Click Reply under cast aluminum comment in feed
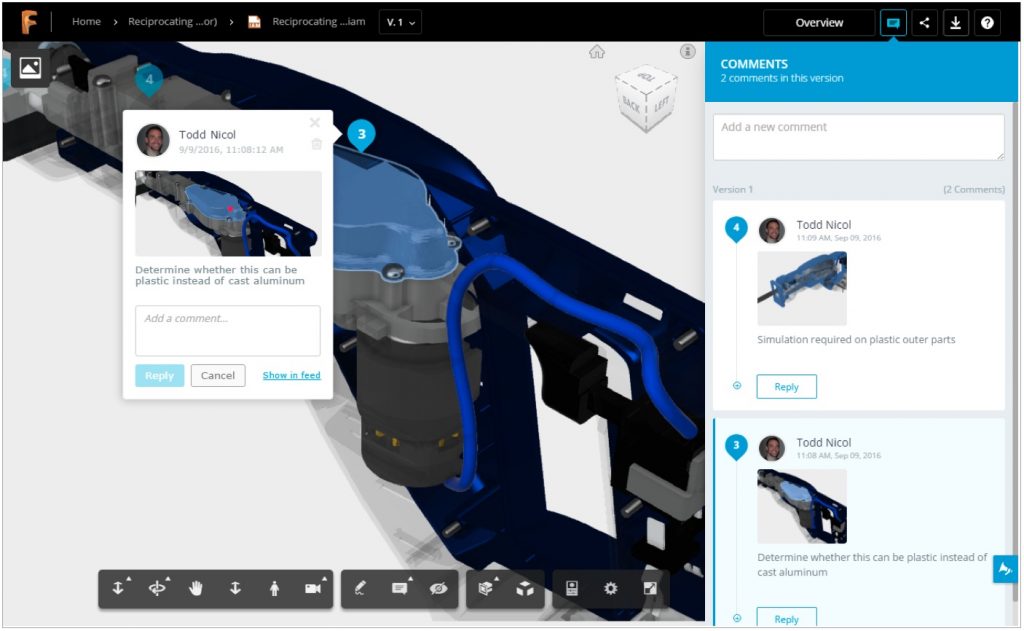1024x631 pixels. 786,617
